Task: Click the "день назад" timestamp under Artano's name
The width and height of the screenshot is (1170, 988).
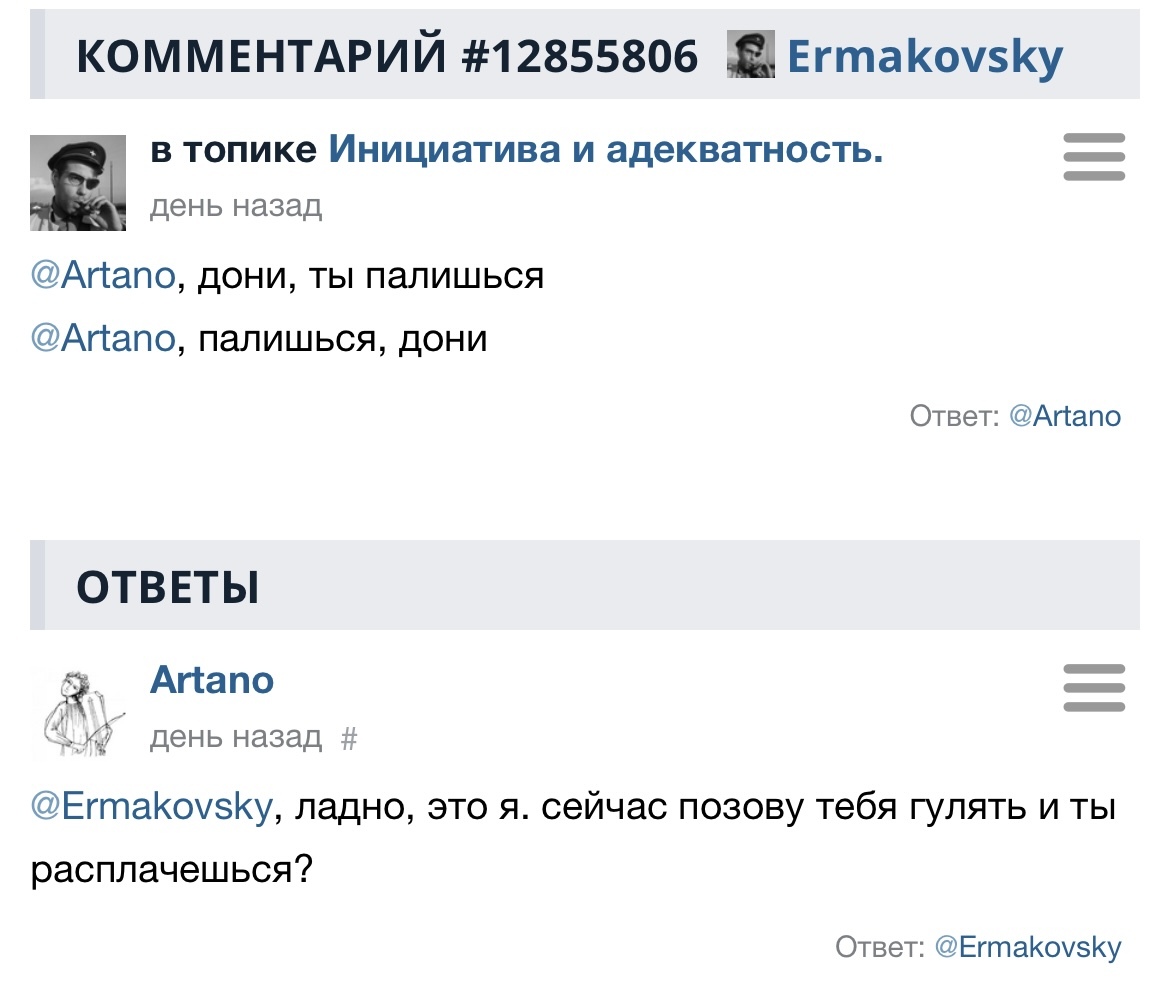Action: 236,738
